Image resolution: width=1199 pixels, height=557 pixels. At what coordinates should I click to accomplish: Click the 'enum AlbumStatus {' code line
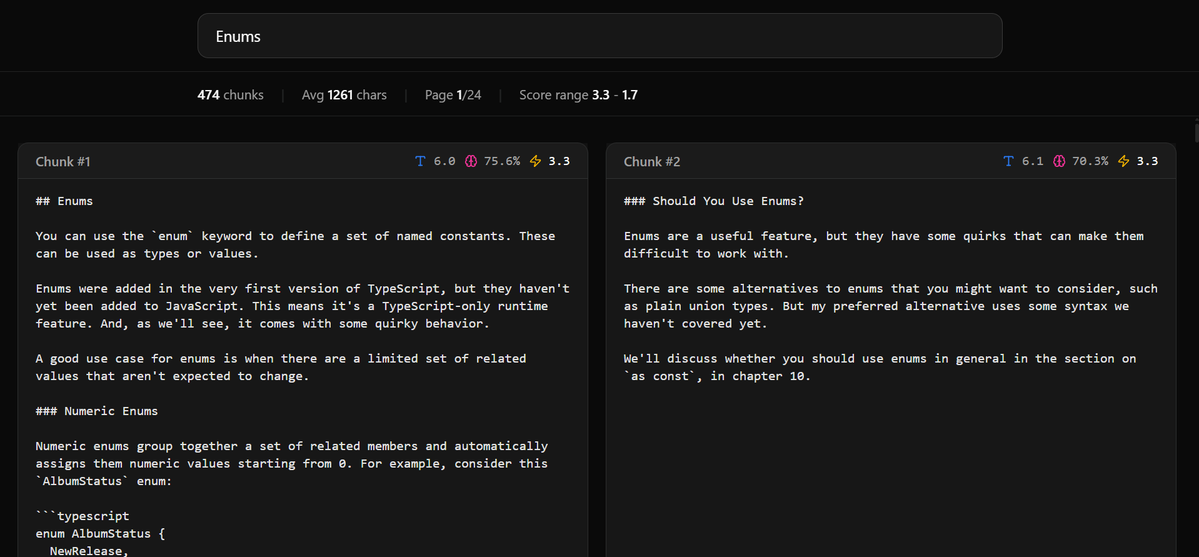100,533
